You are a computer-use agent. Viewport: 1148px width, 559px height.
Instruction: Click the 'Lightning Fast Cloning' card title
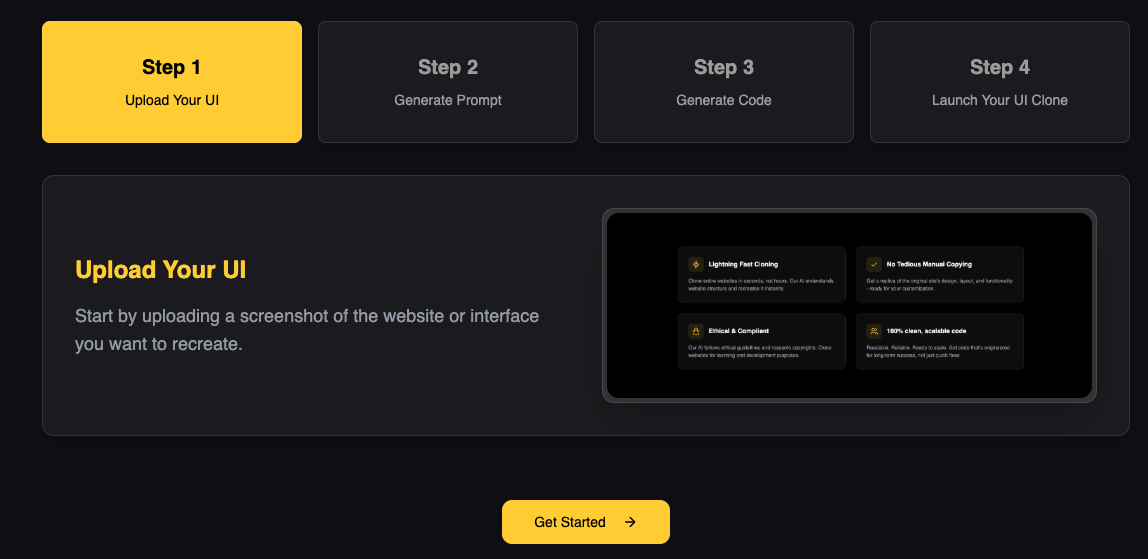(x=743, y=264)
